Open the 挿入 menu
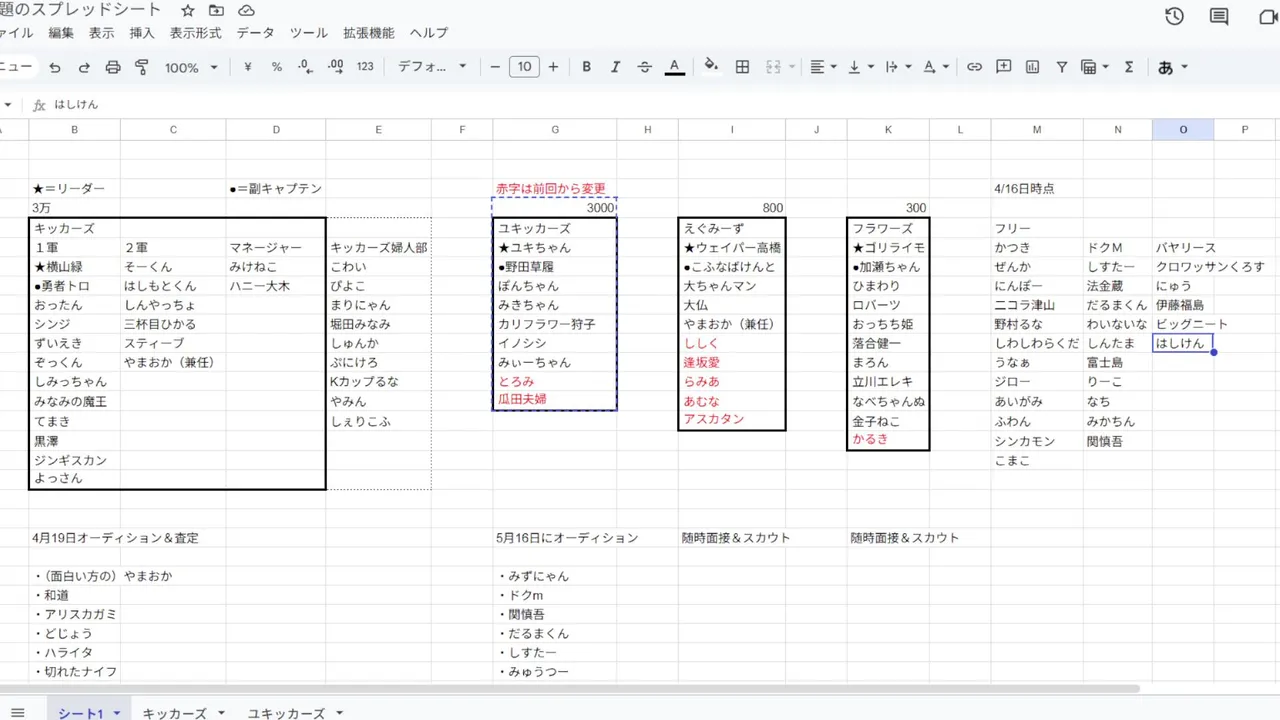This screenshot has height=720, width=1280. (x=142, y=33)
